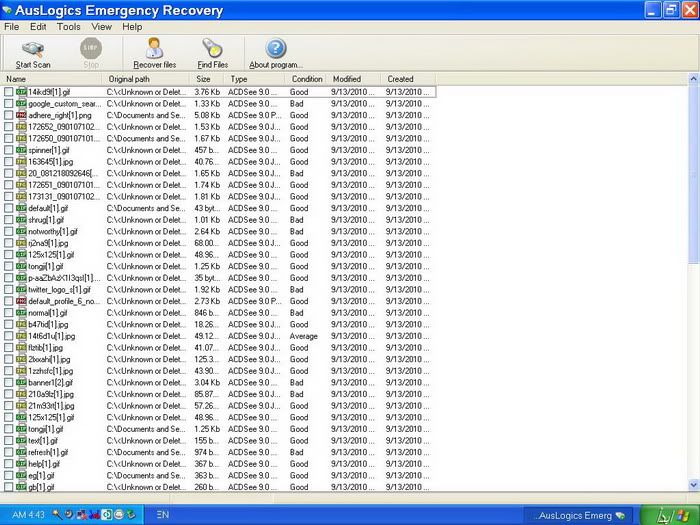Click the icon for gb[1].gif
The width and height of the screenshot is (700, 525).
point(21,487)
